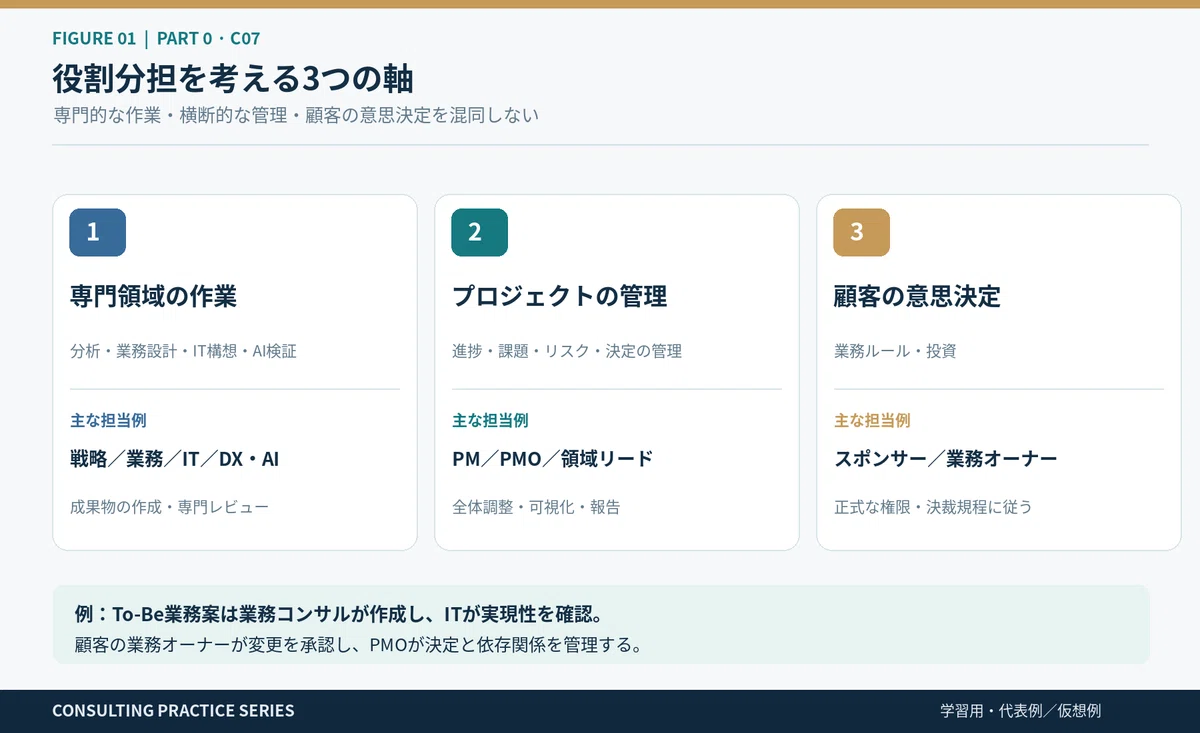Click the text "分析・業務設計・IT構想・AI検証"
The width and height of the screenshot is (1200, 733).
pos(183,351)
